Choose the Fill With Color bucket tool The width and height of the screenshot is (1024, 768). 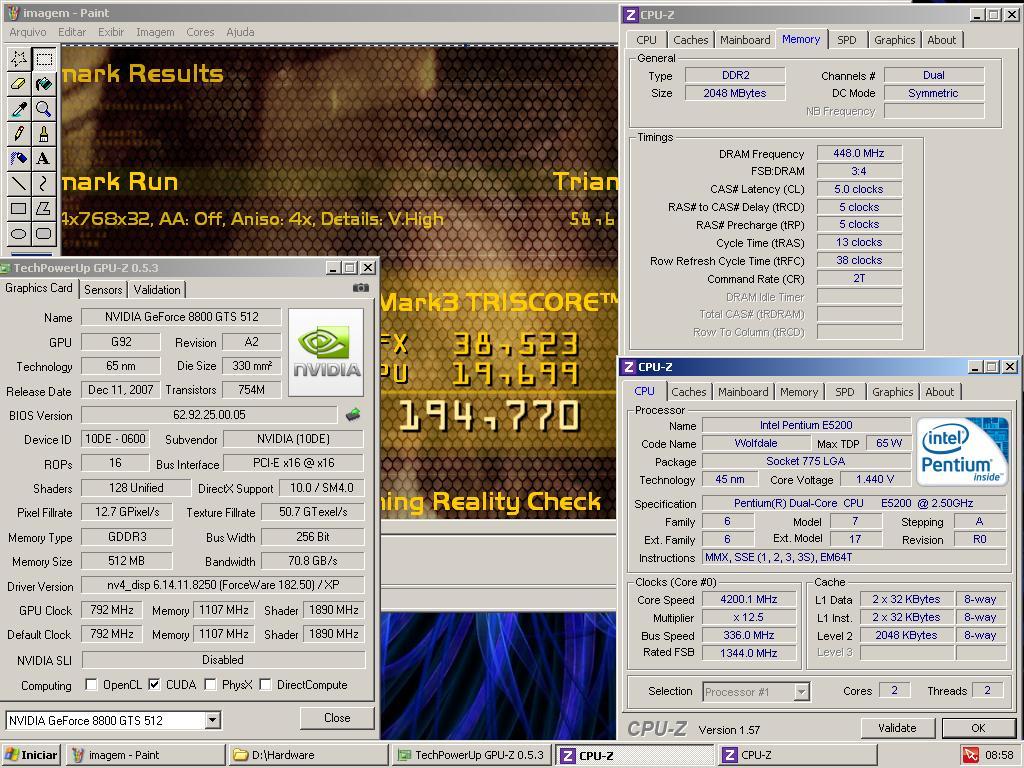[44, 84]
